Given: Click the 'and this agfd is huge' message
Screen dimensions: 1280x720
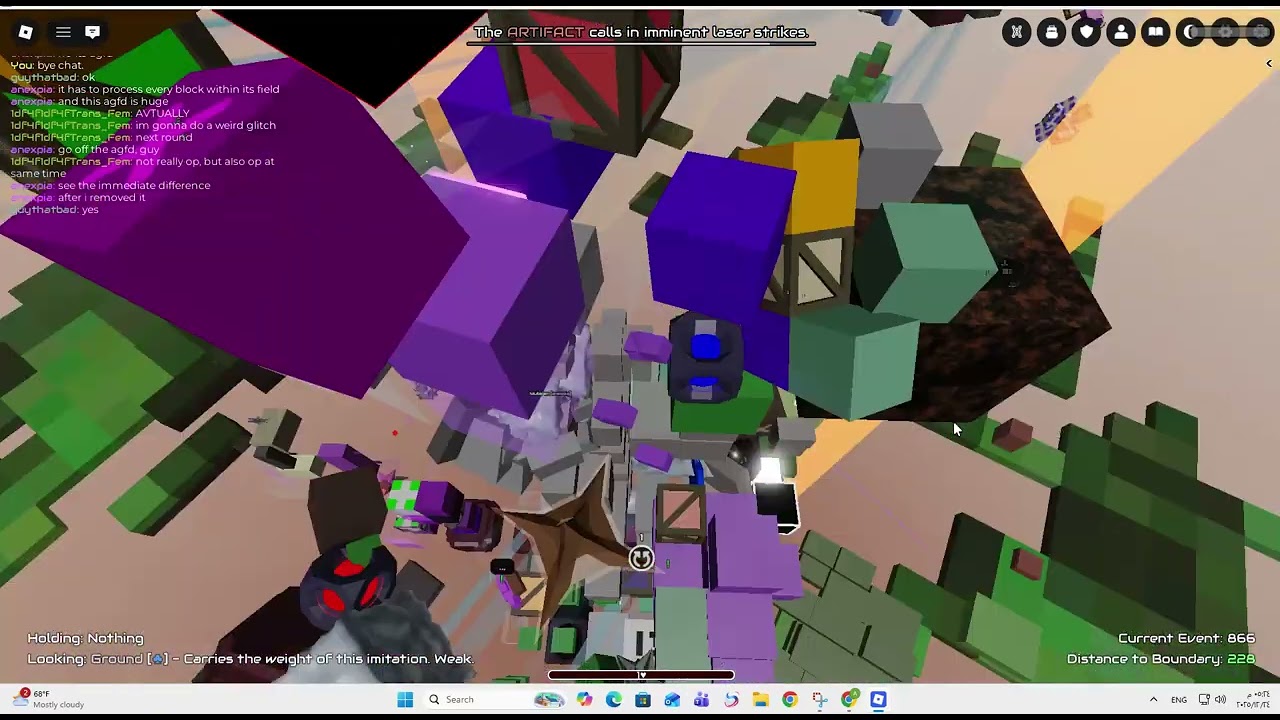Looking at the screenshot, I should pos(90,101).
